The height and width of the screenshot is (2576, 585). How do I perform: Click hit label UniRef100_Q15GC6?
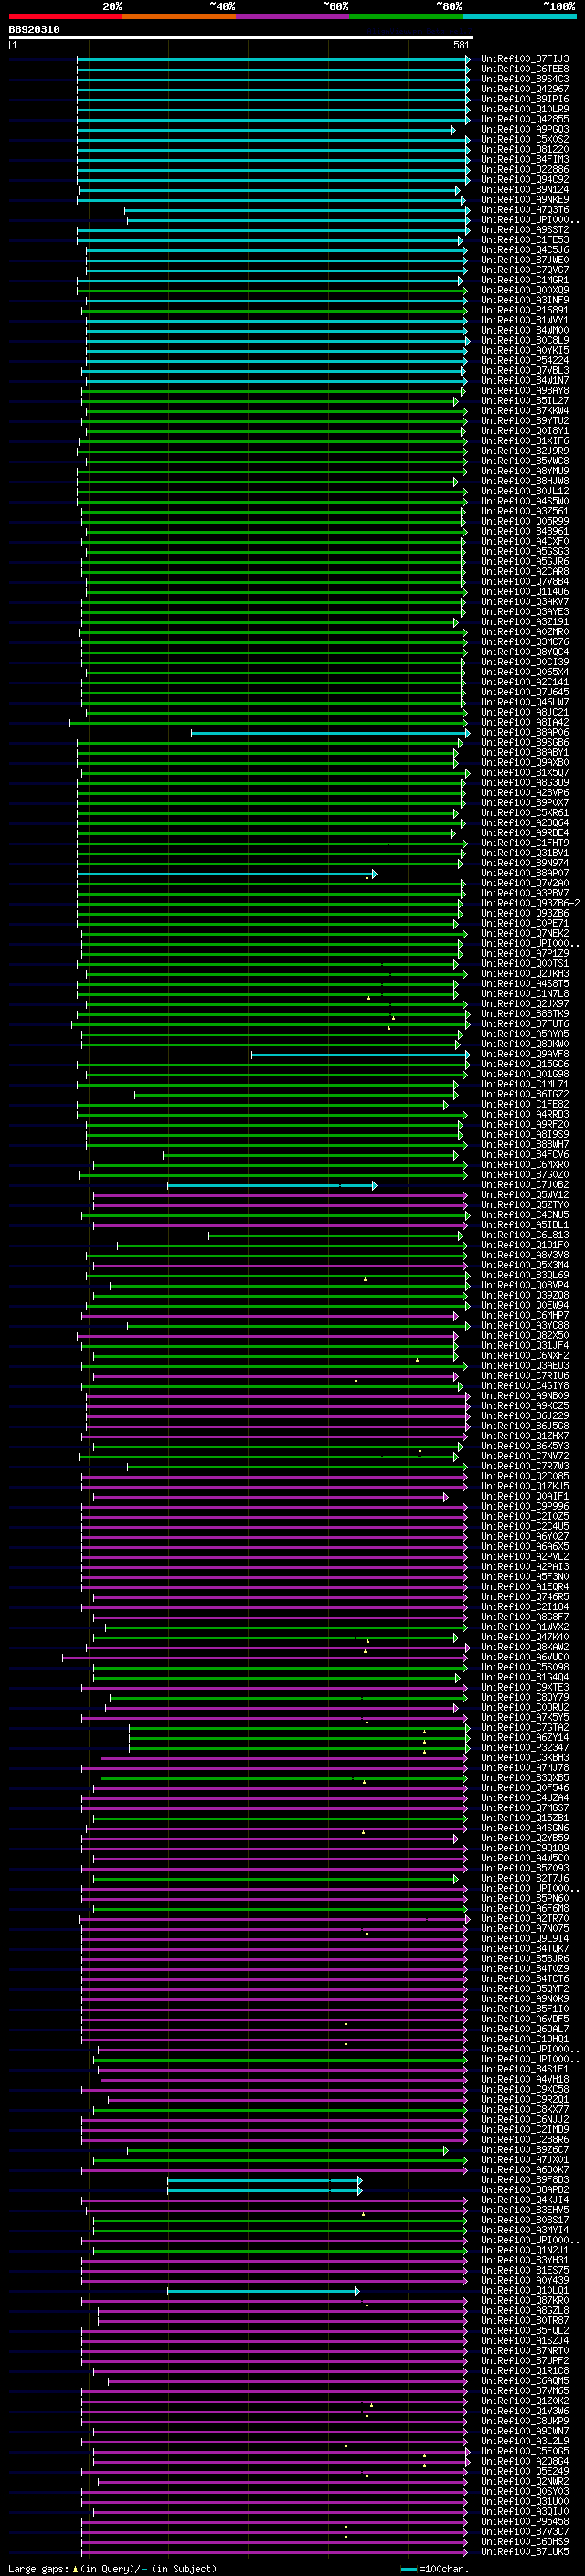[525, 1064]
